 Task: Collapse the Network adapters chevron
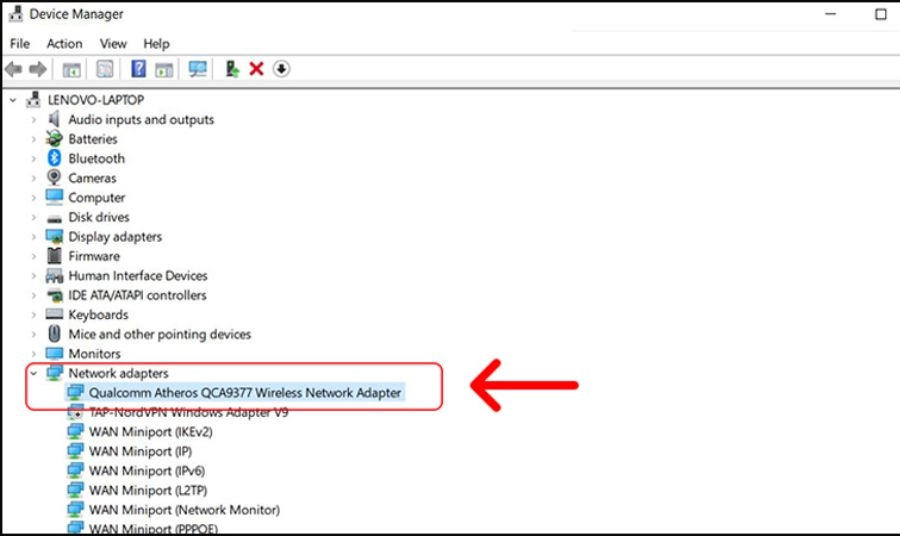point(33,373)
